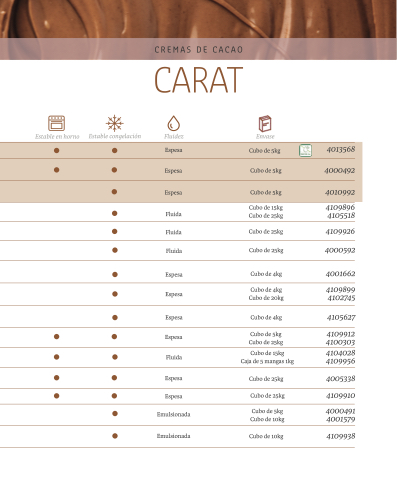Select product code 4000492

coord(340,171)
